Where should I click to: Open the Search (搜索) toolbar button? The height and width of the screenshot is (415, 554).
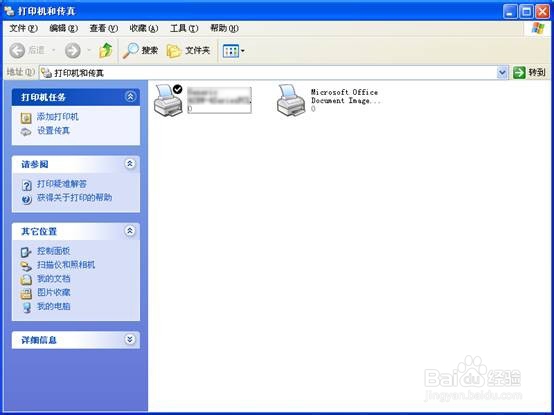click(140, 51)
